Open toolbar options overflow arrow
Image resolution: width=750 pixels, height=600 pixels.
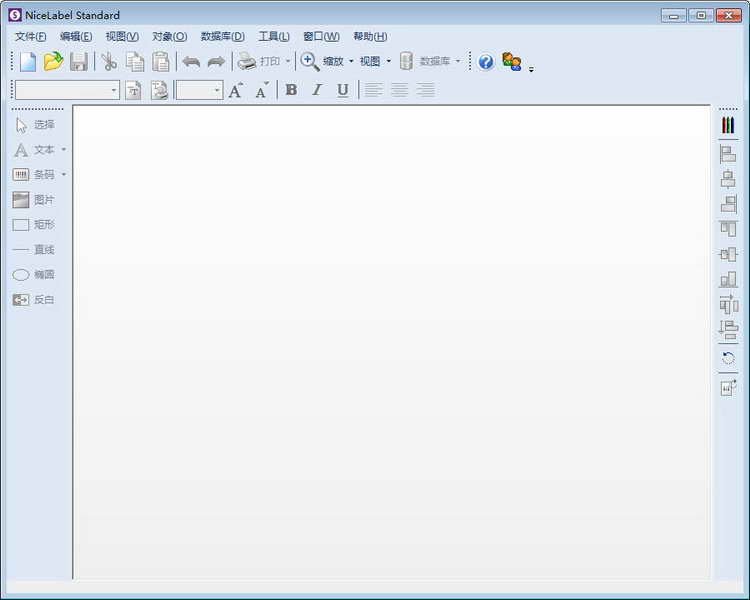pos(531,69)
